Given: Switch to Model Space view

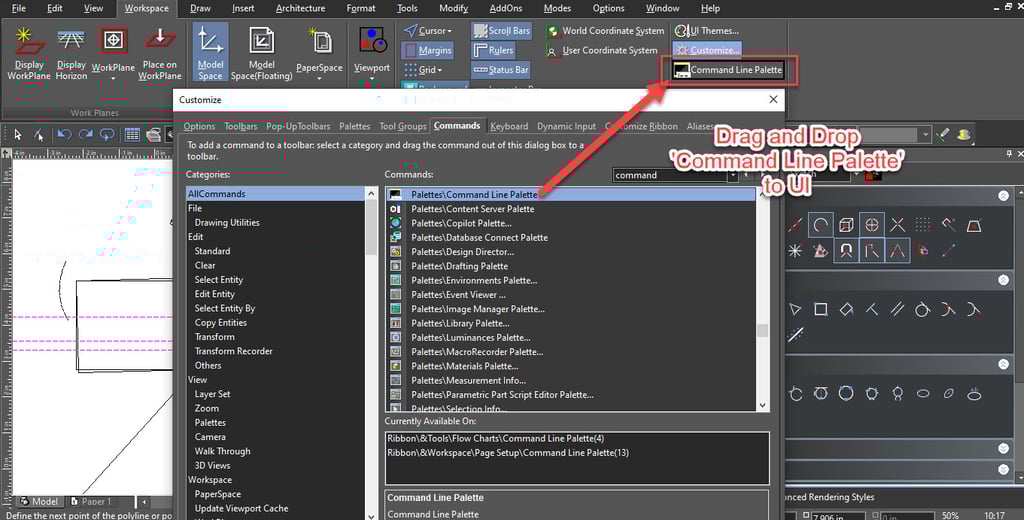Looking at the screenshot, I should (210, 52).
